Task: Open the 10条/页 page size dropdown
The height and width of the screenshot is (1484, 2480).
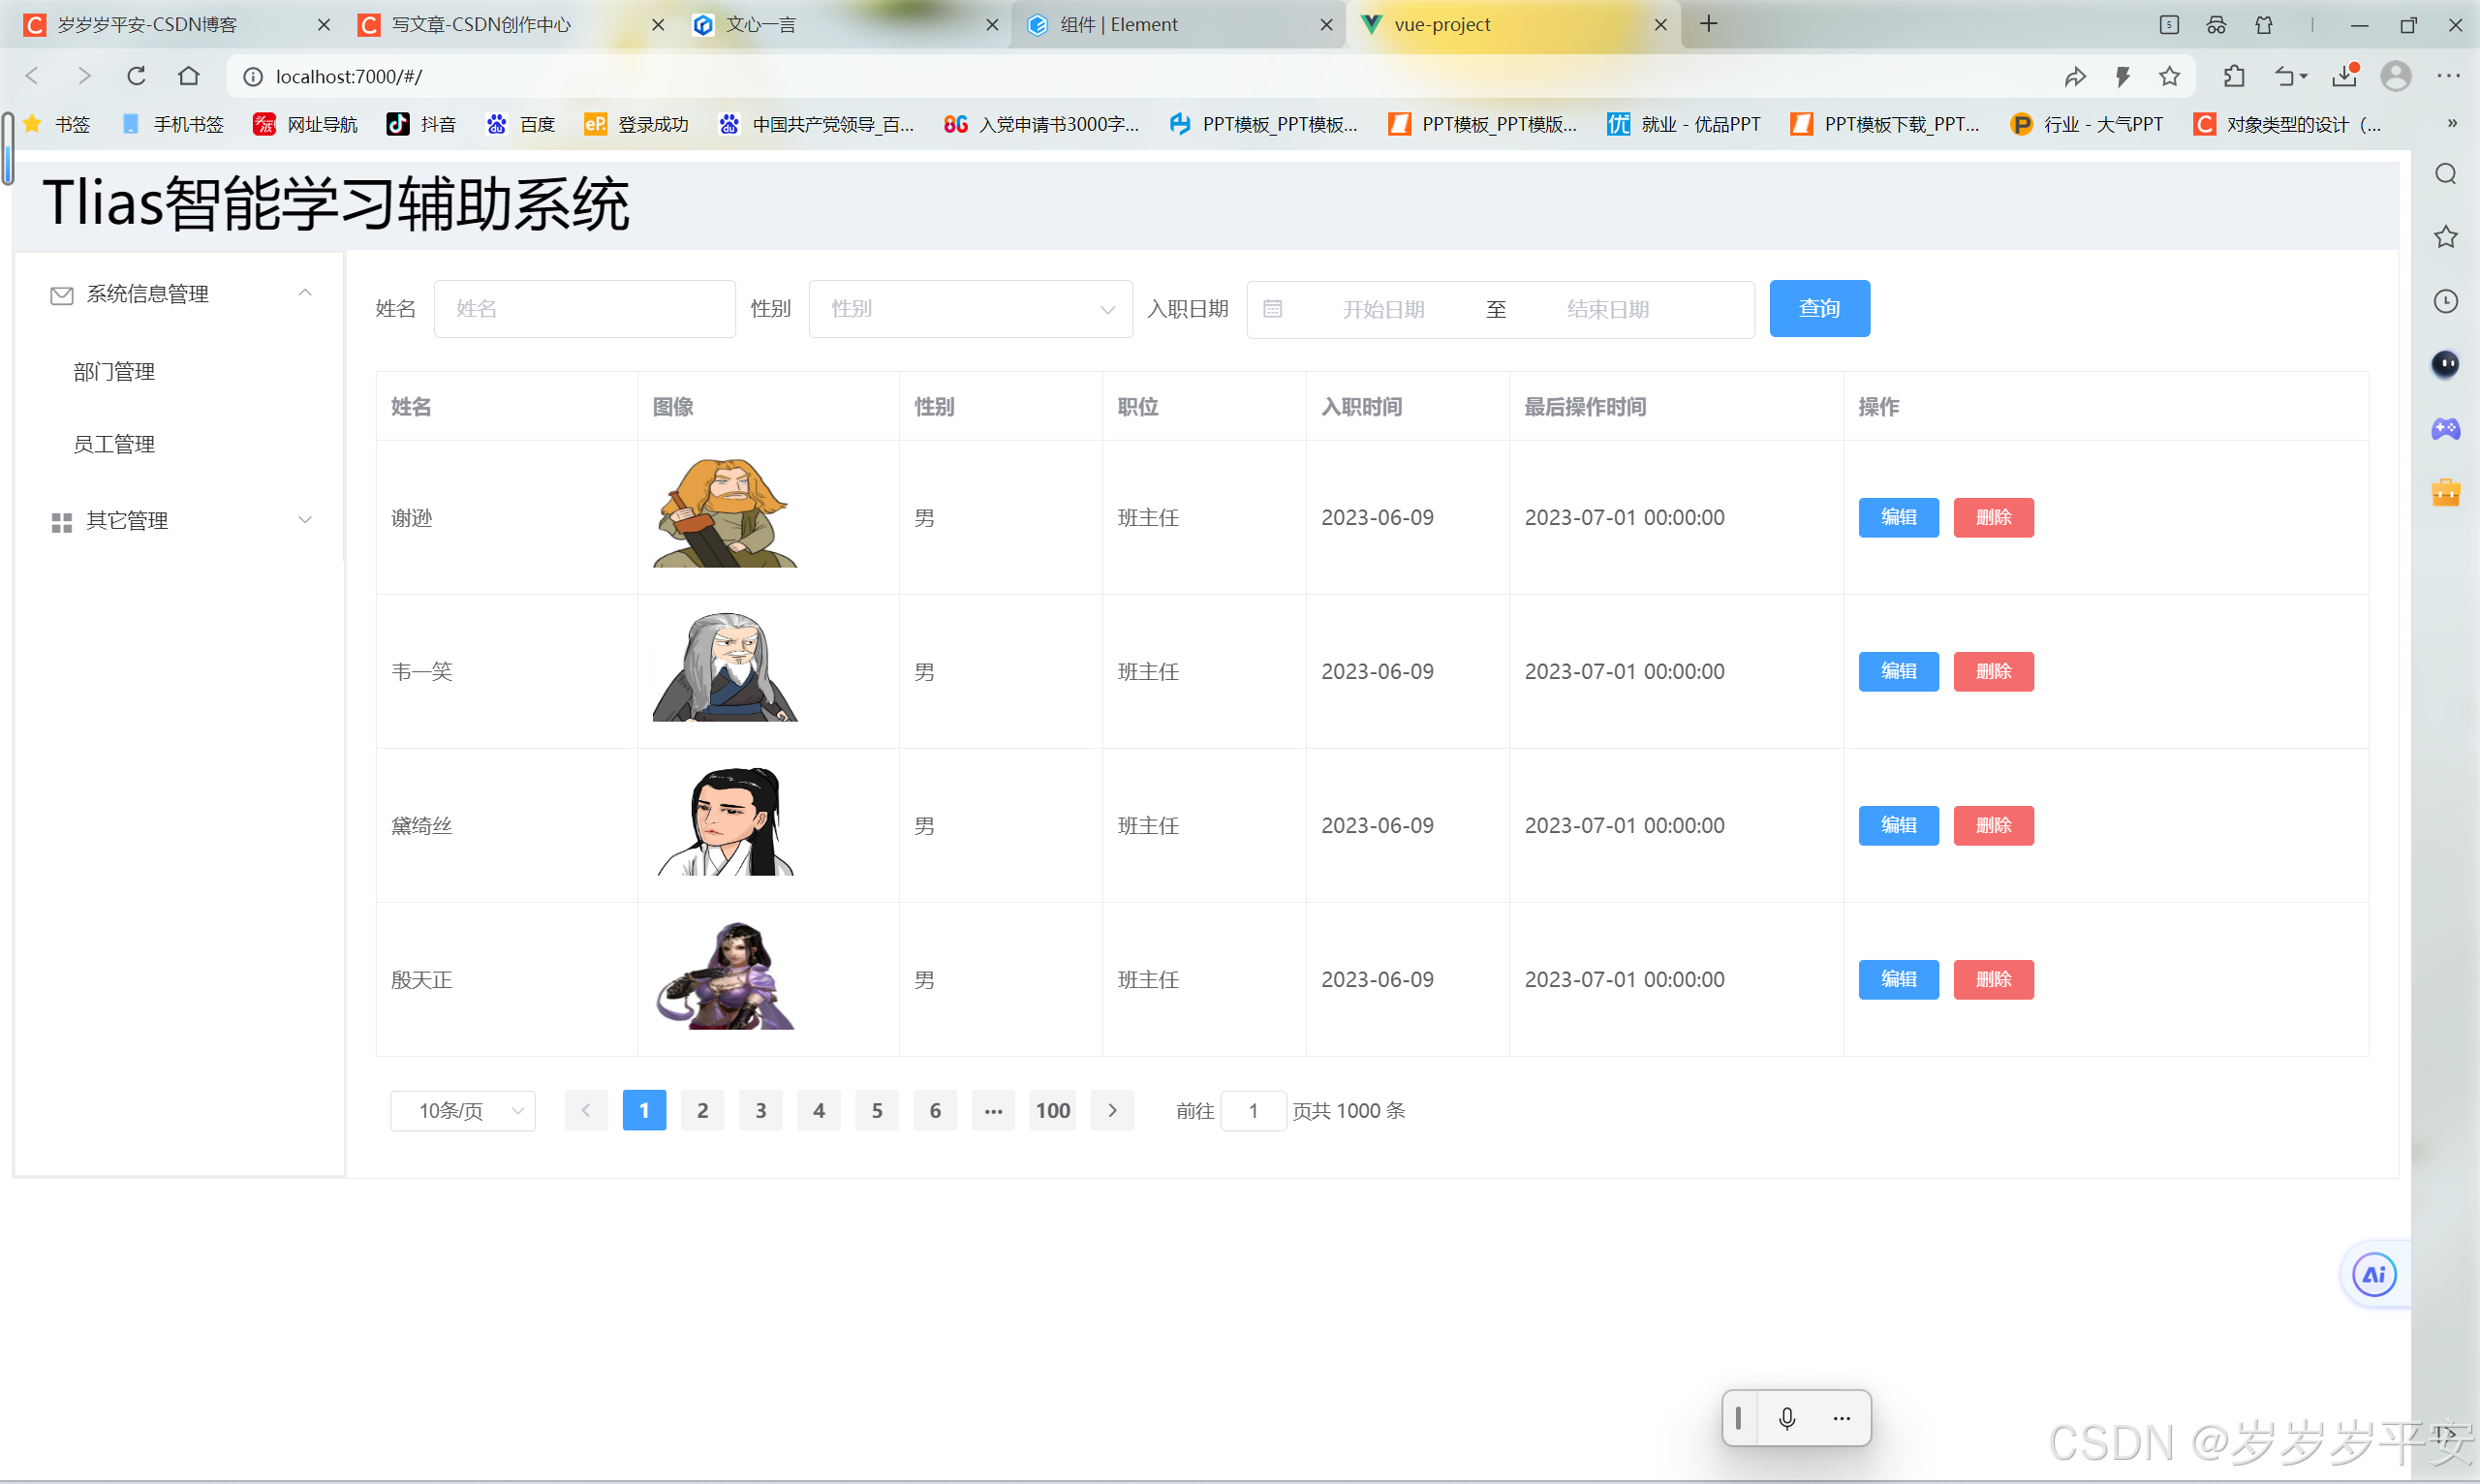Action: tap(462, 1110)
